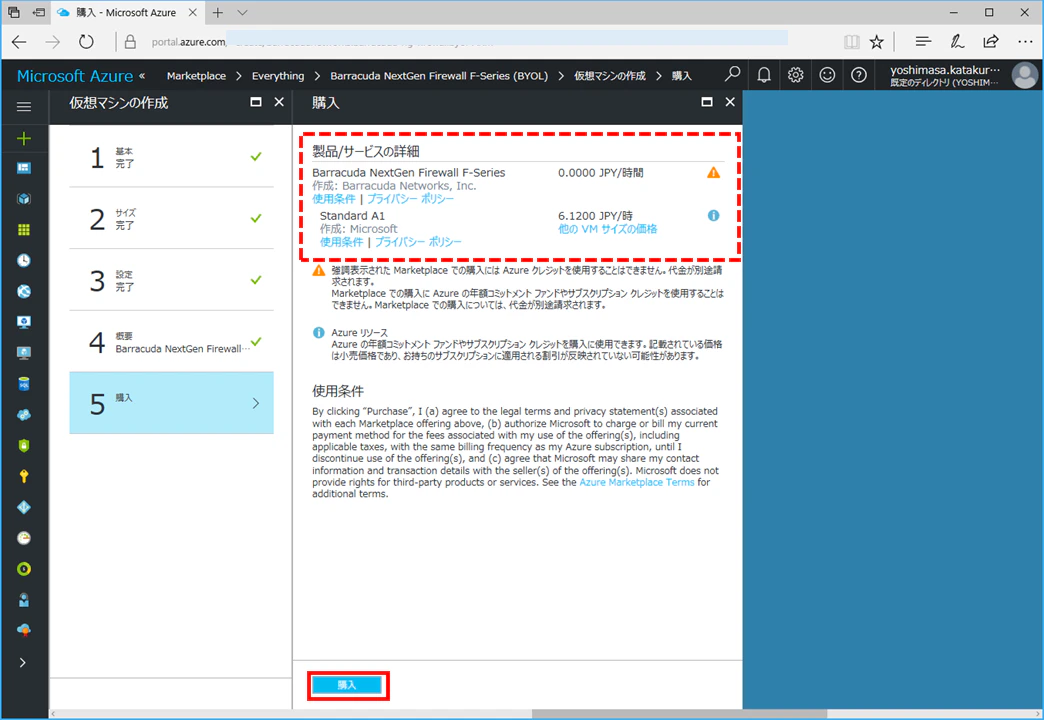Open Barracuda 使用条件 link
The height and width of the screenshot is (720, 1044).
click(x=334, y=199)
